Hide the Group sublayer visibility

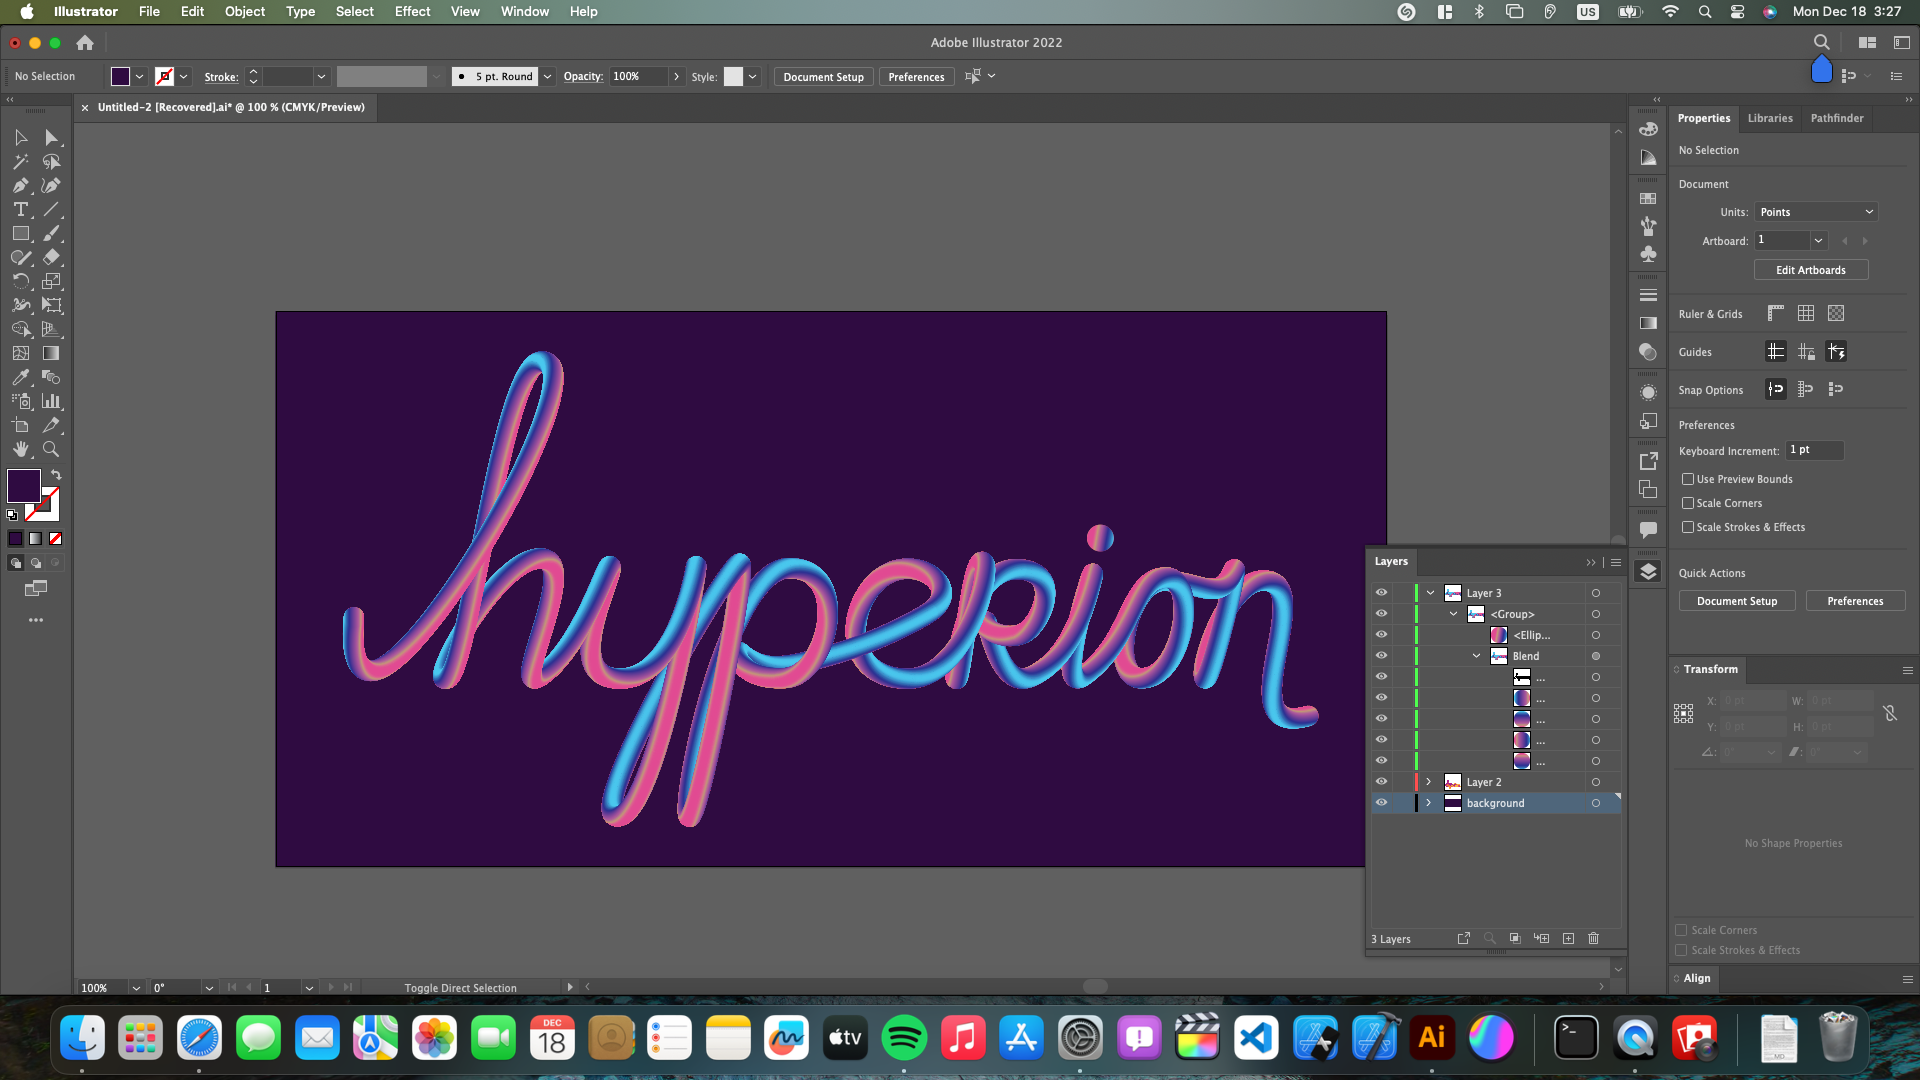[x=1381, y=614]
